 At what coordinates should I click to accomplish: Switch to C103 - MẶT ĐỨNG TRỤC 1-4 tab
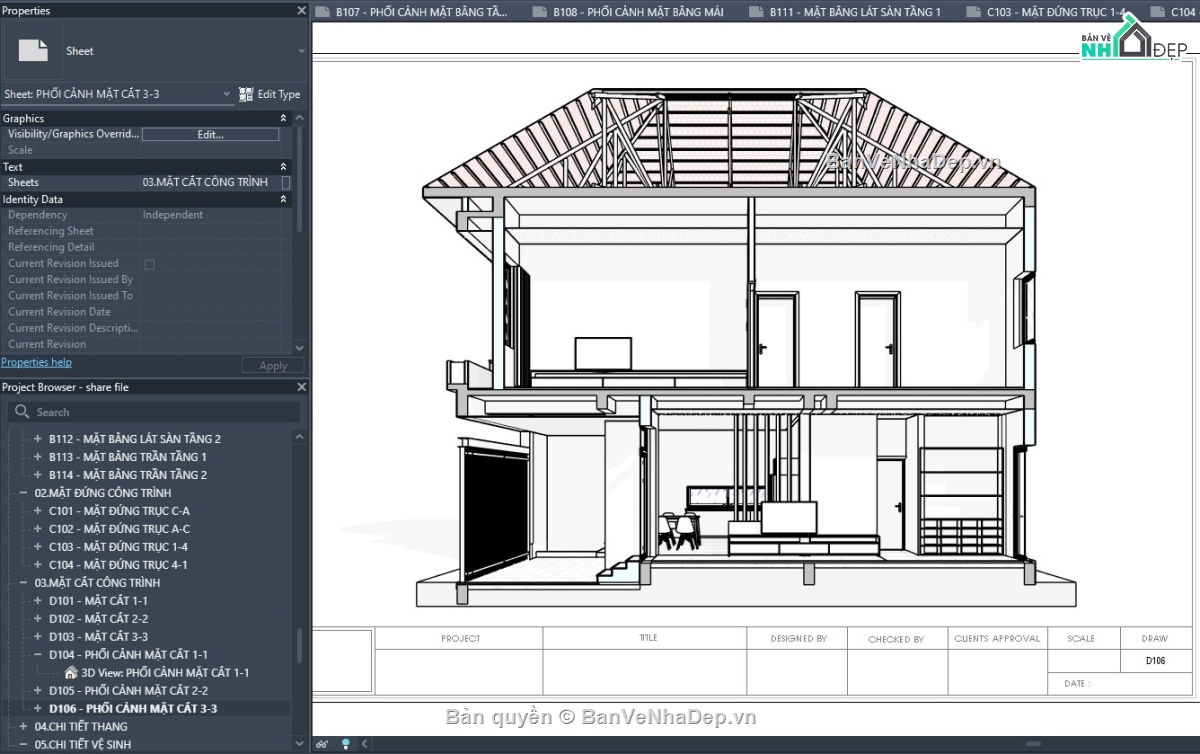1055,12
